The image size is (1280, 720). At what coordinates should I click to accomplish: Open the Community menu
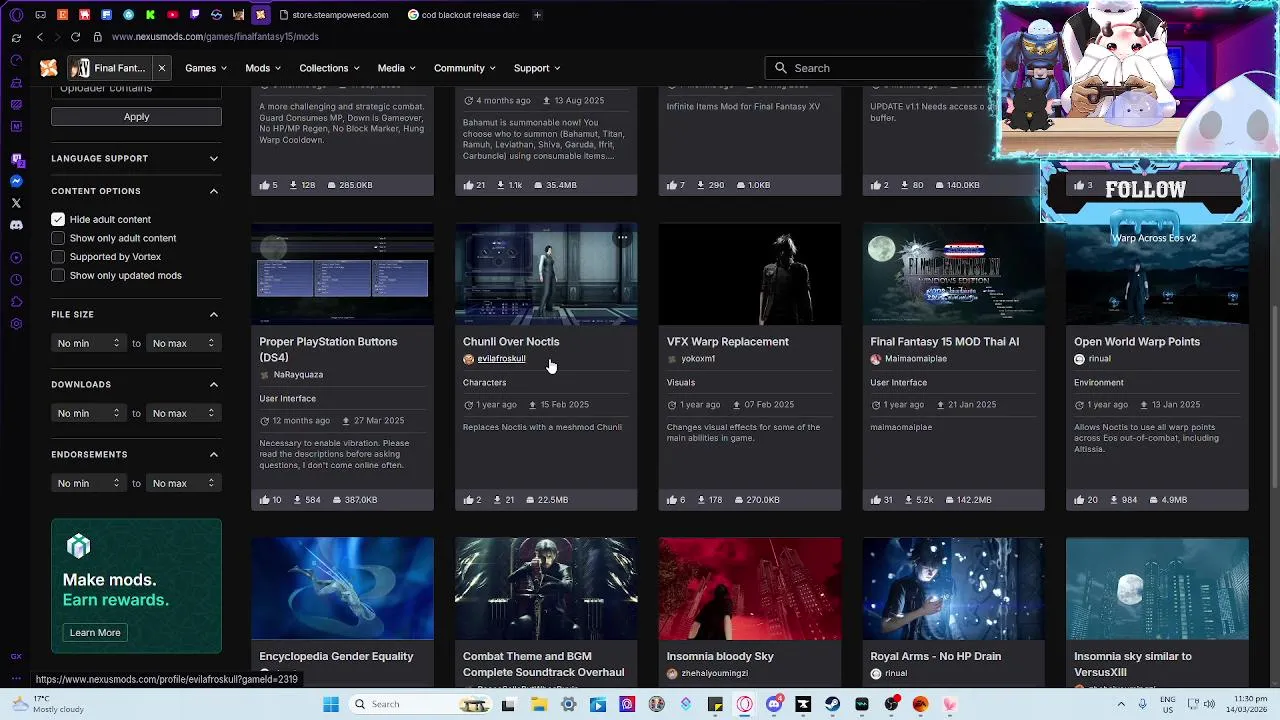[465, 68]
